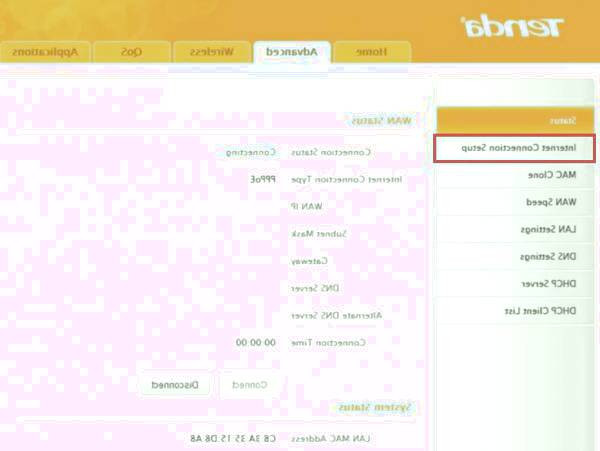This screenshot has width=600, height=451.
Task: Select Status in the sidebar
Action: pos(515,120)
